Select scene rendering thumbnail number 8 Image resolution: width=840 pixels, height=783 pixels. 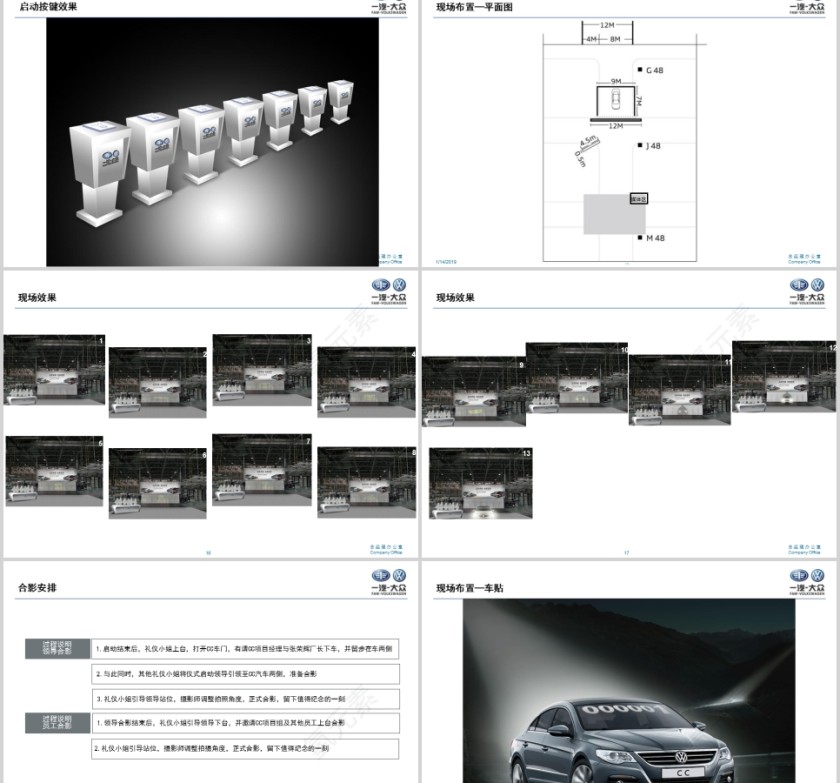[x=367, y=481]
